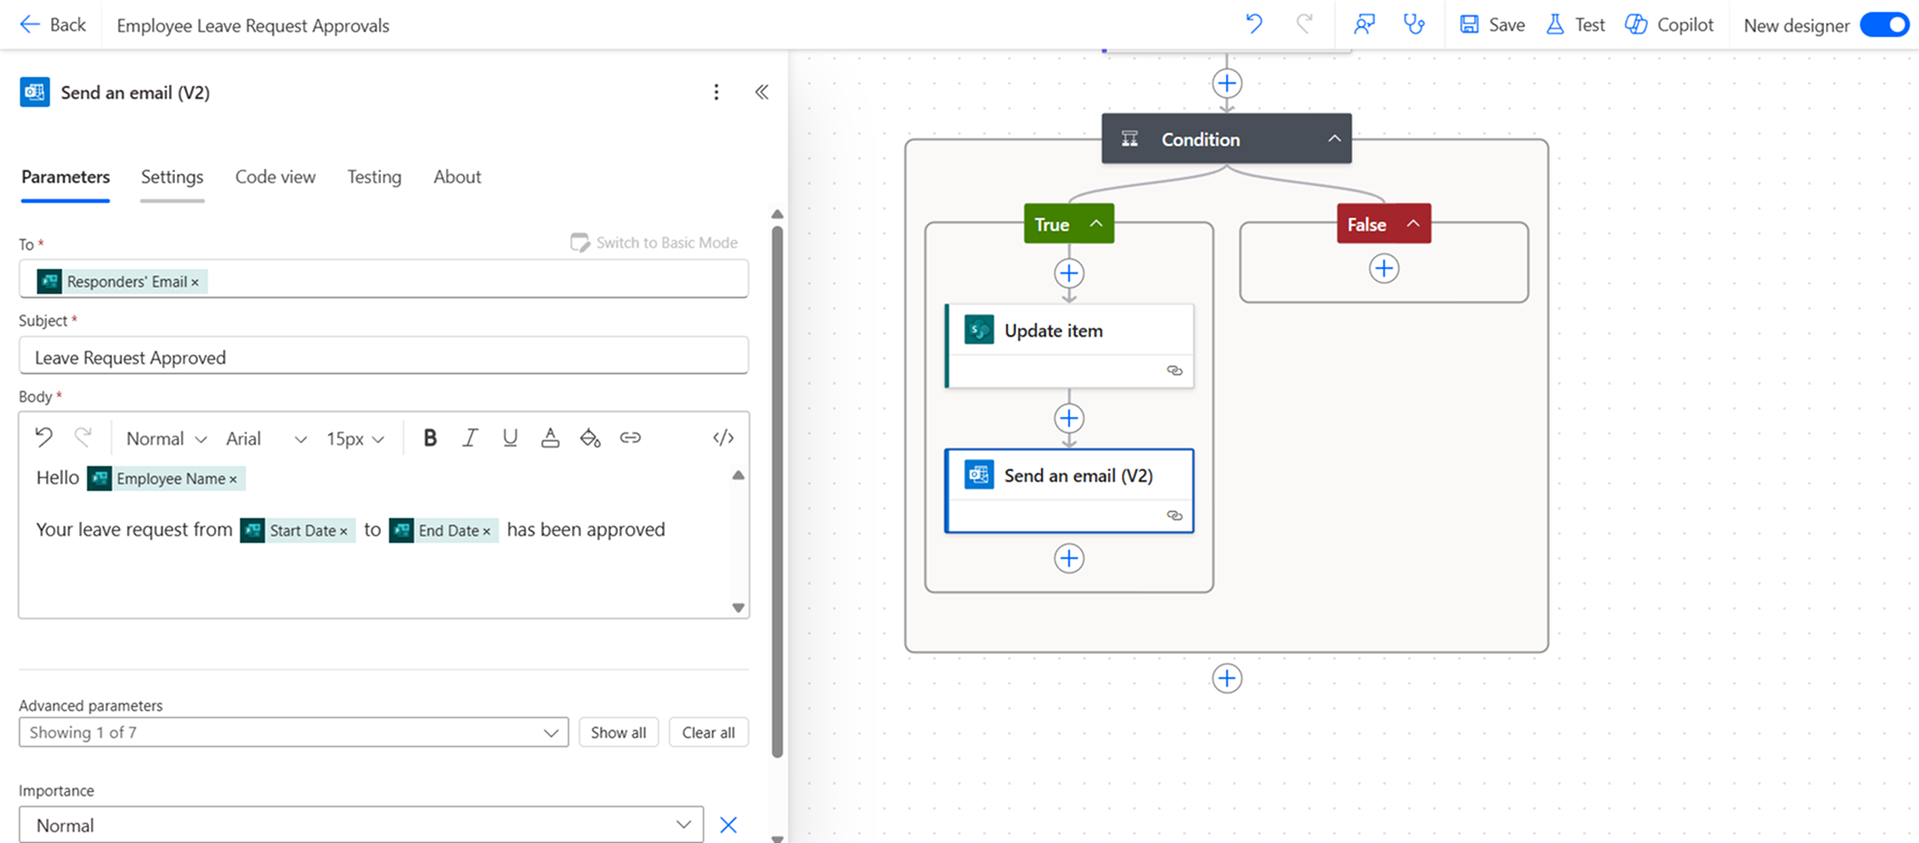Click the Subject field with Leave Request Approved
Screen dimensions: 1919x843
click(x=383, y=357)
